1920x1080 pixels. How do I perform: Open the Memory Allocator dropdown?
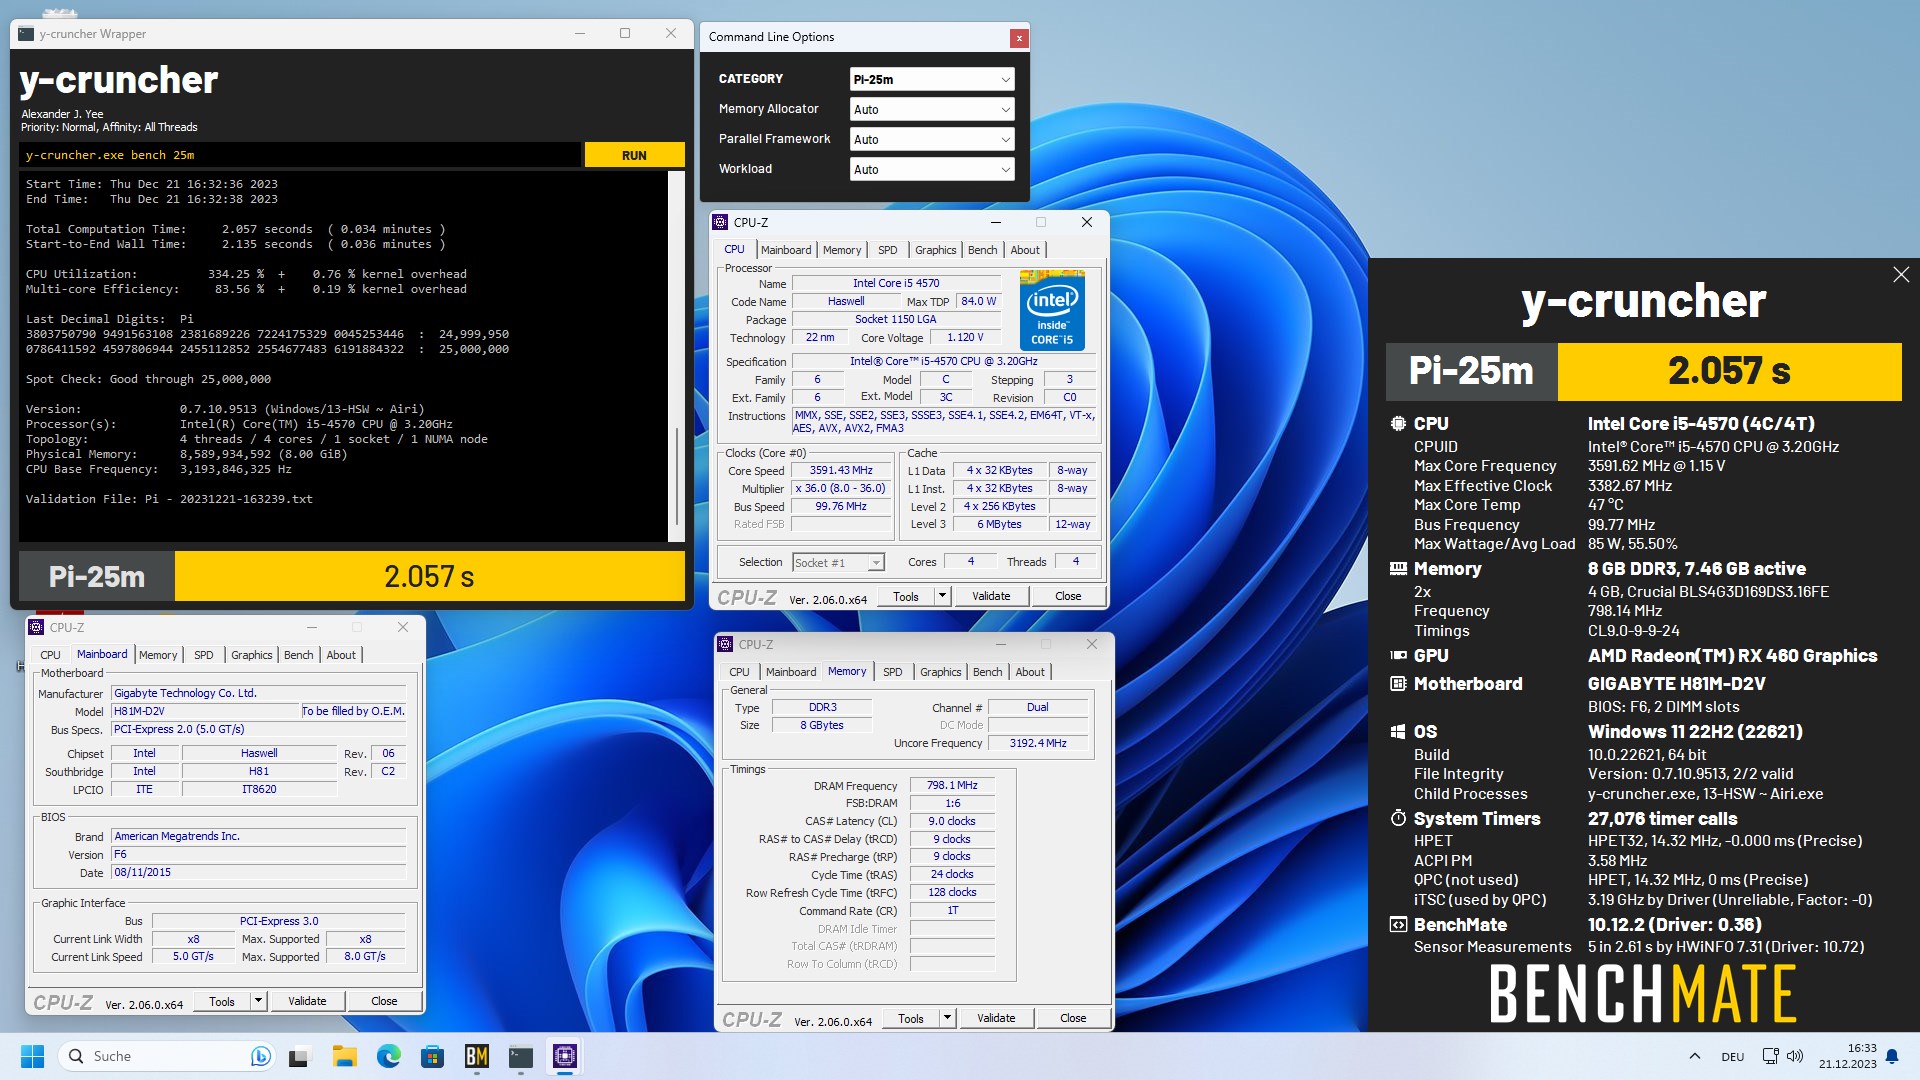pos(931,109)
